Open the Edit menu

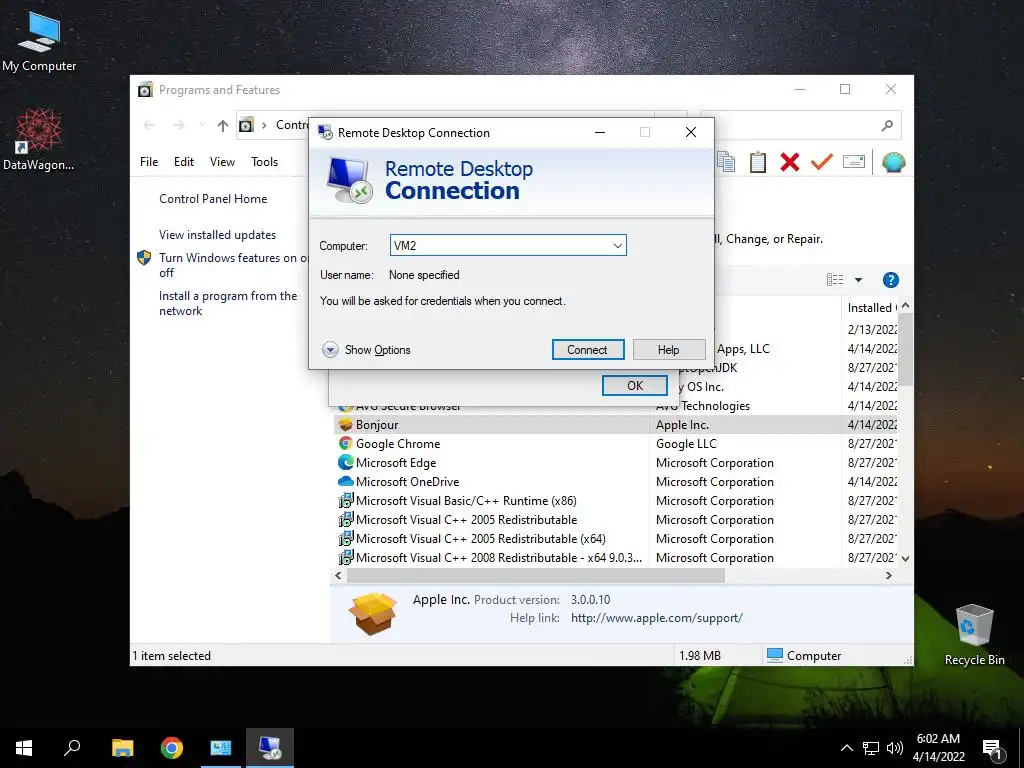(x=184, y=161)
